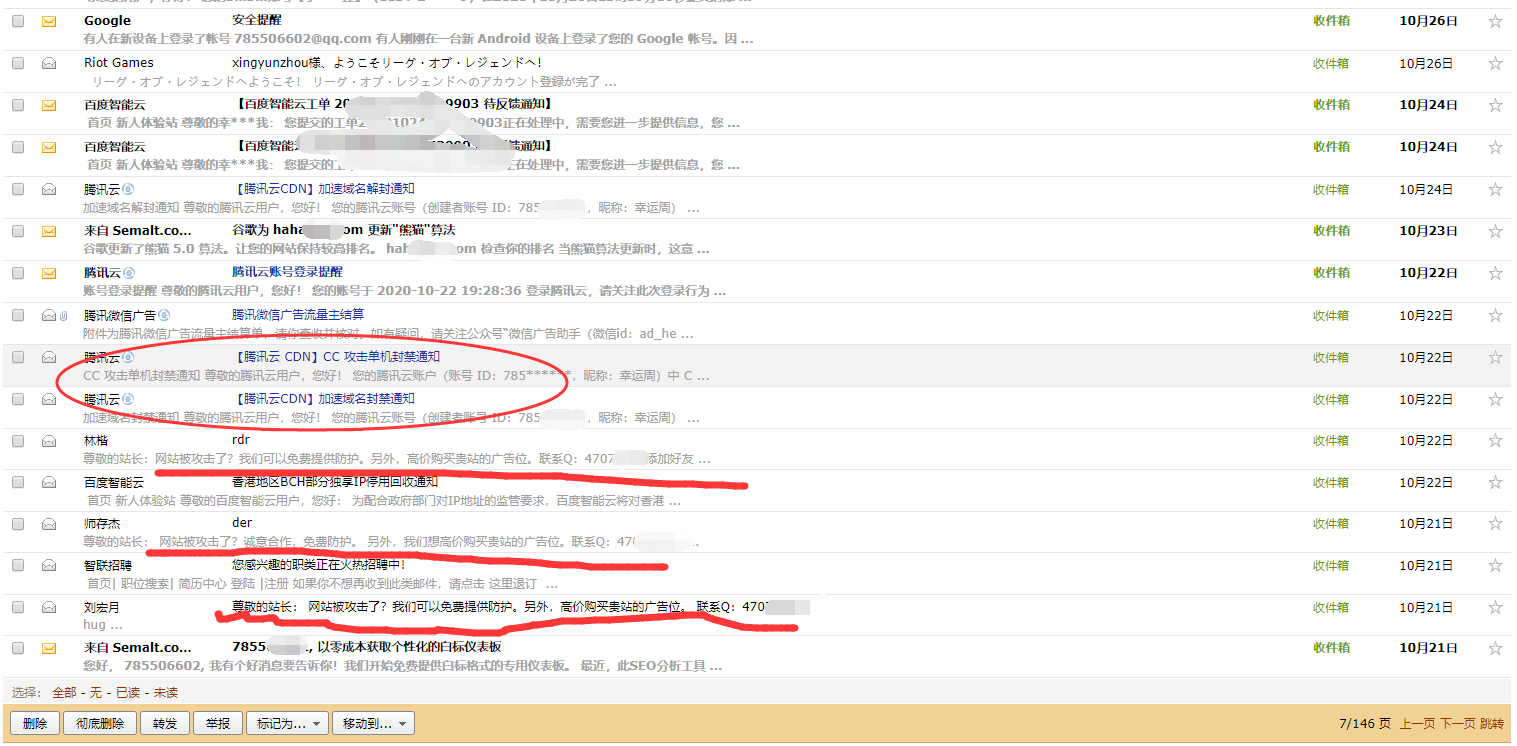This screenshot has height=746, width=1517.
Task: Select read emails via 已读 link
Action: (128, 692)
